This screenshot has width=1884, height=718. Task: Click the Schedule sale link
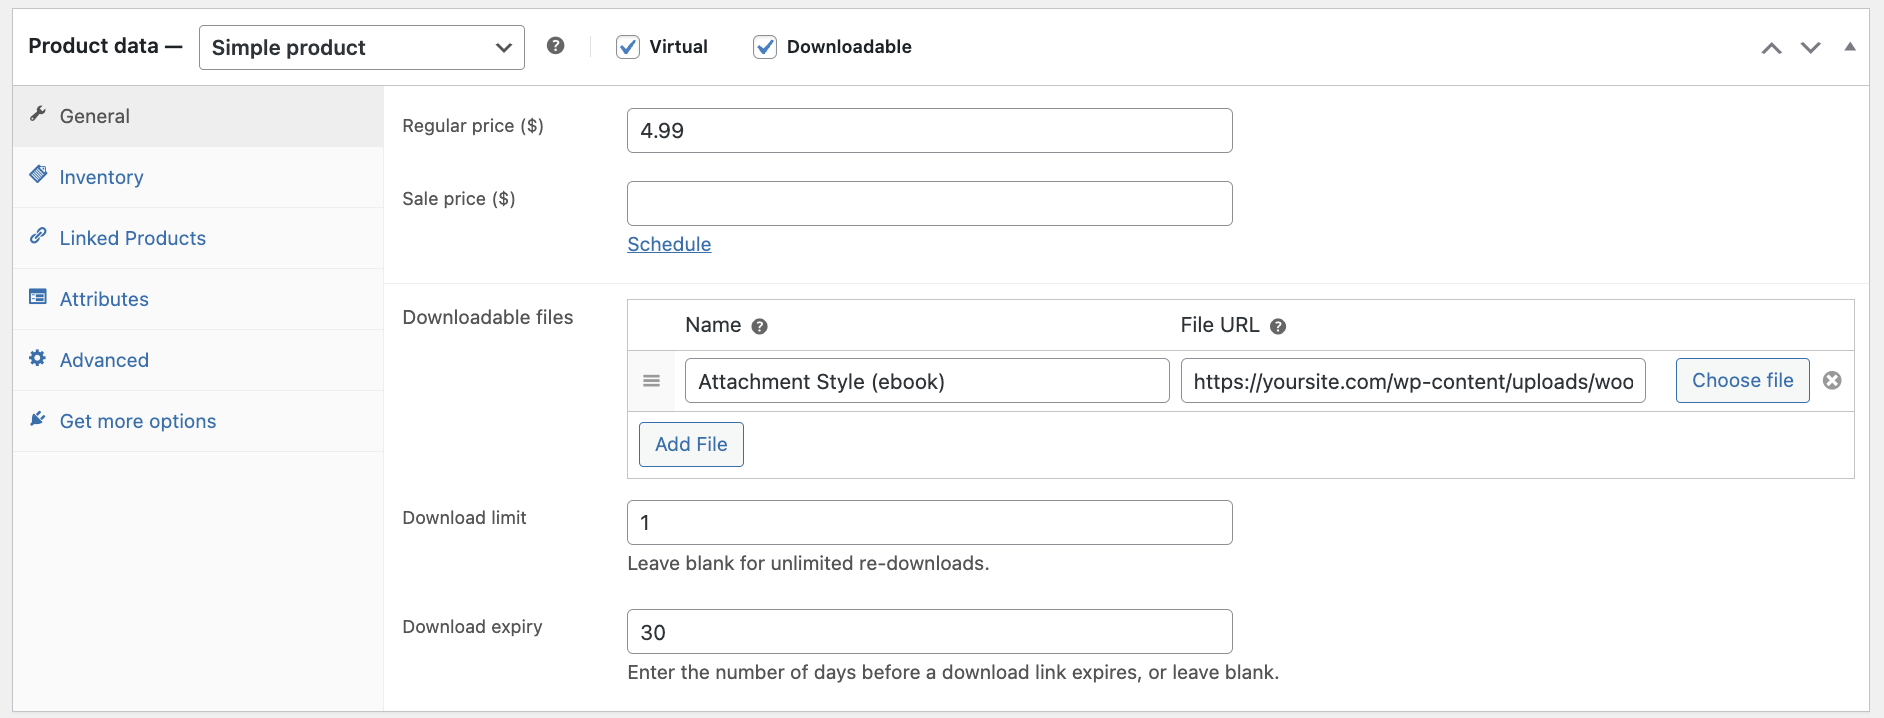669,244
